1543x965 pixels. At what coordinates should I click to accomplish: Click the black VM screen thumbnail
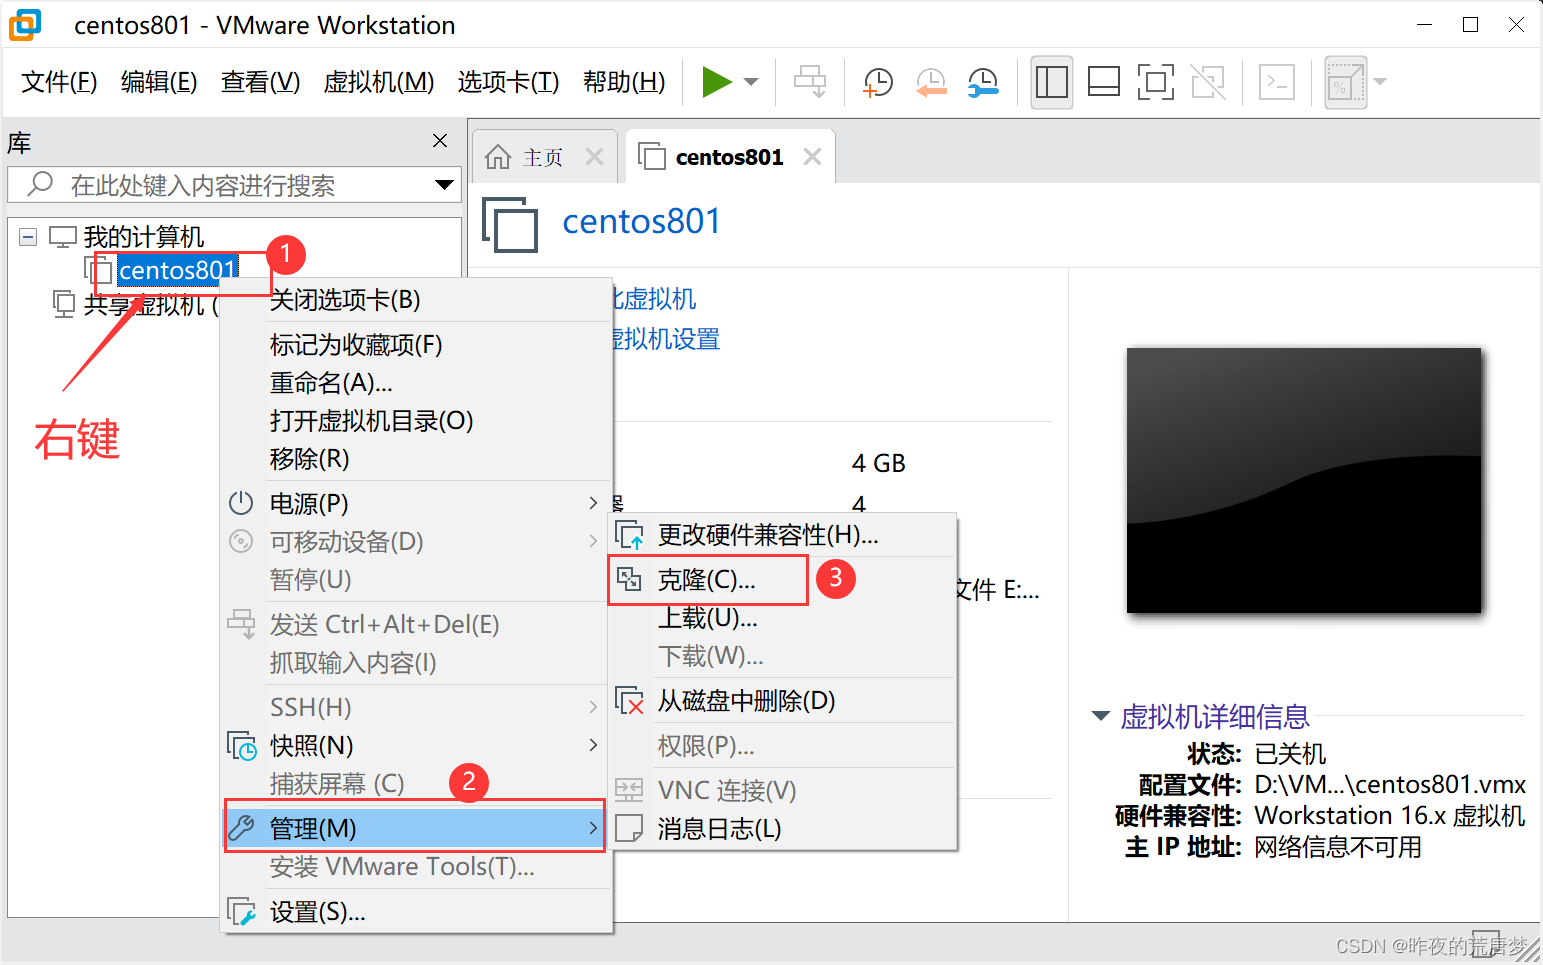(1303, 480)
